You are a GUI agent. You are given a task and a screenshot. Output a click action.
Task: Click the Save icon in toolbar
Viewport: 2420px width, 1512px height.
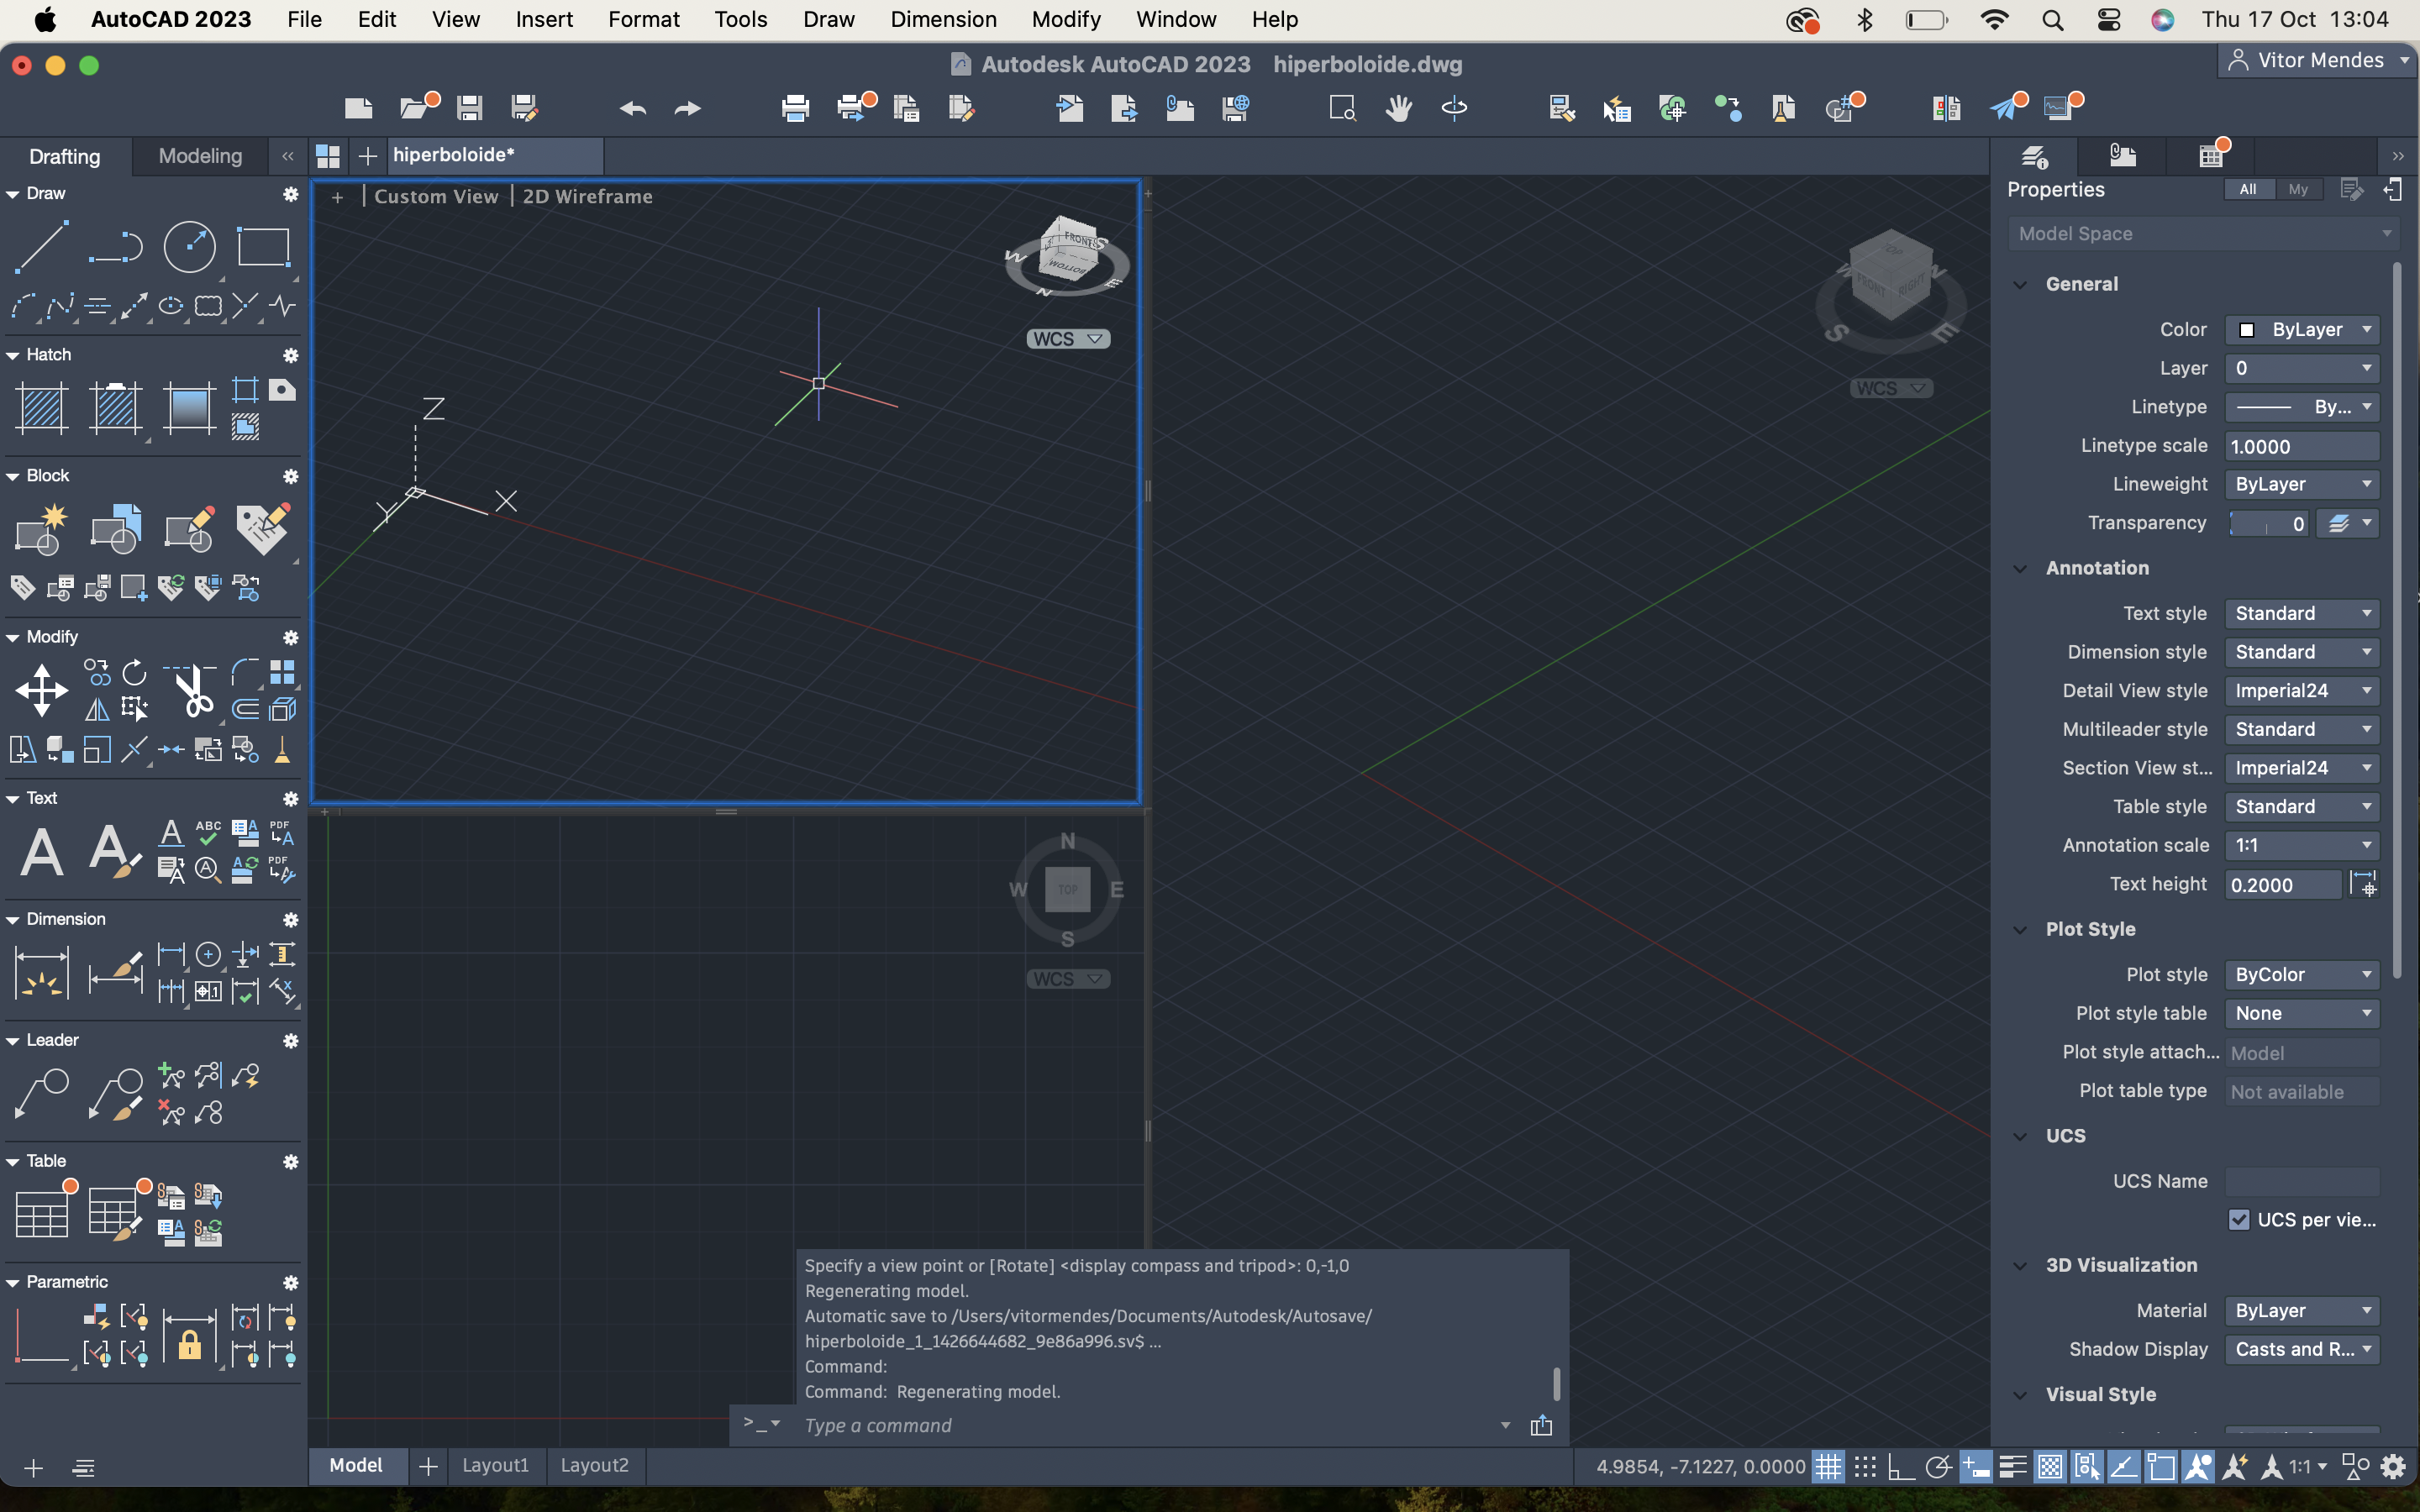469,107
